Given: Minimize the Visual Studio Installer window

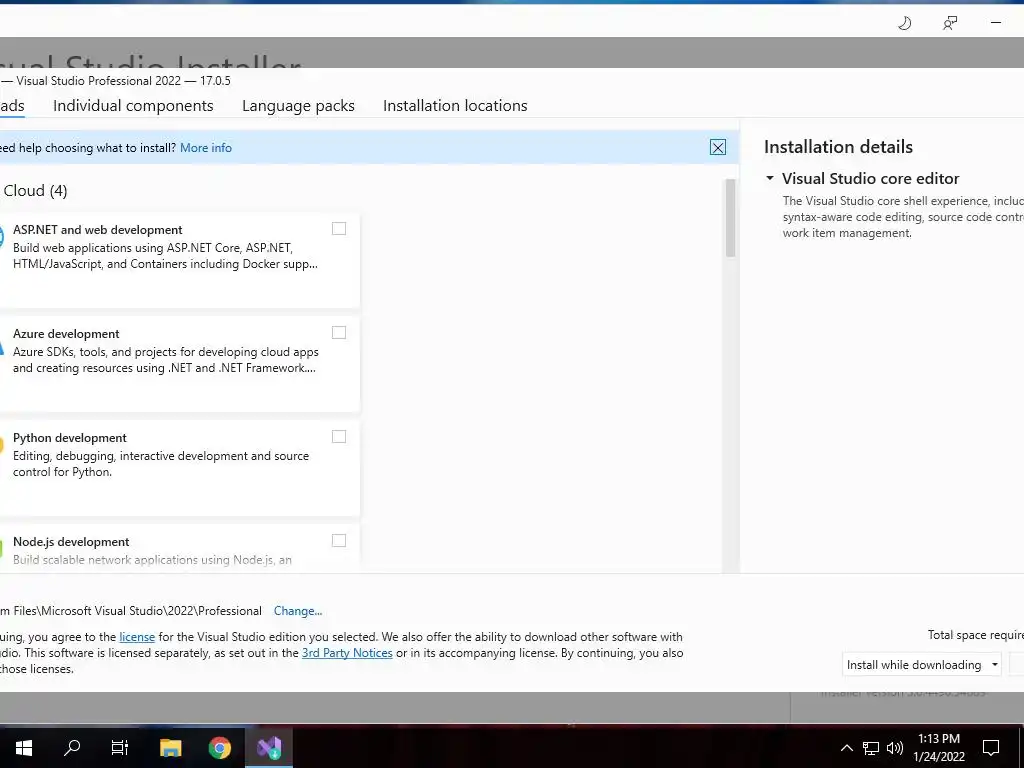Looking at the screenshot, I should pyautogui.click(x=996, y=23).
